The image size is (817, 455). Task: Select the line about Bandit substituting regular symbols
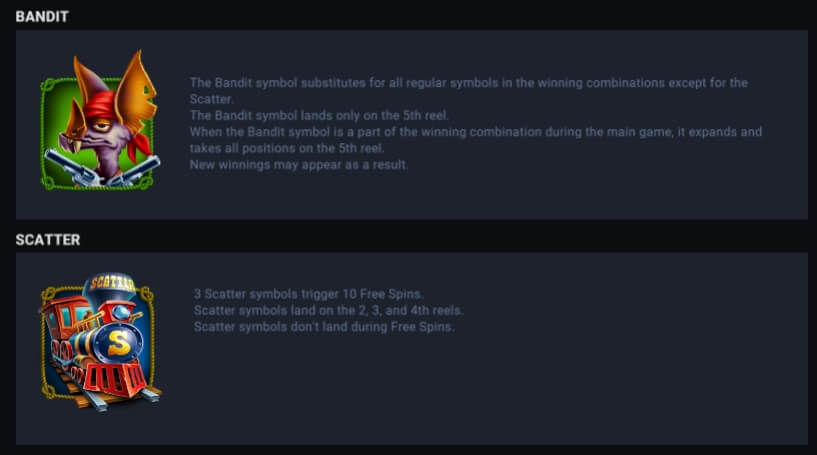pyautogui.click(x=468, y=91)
